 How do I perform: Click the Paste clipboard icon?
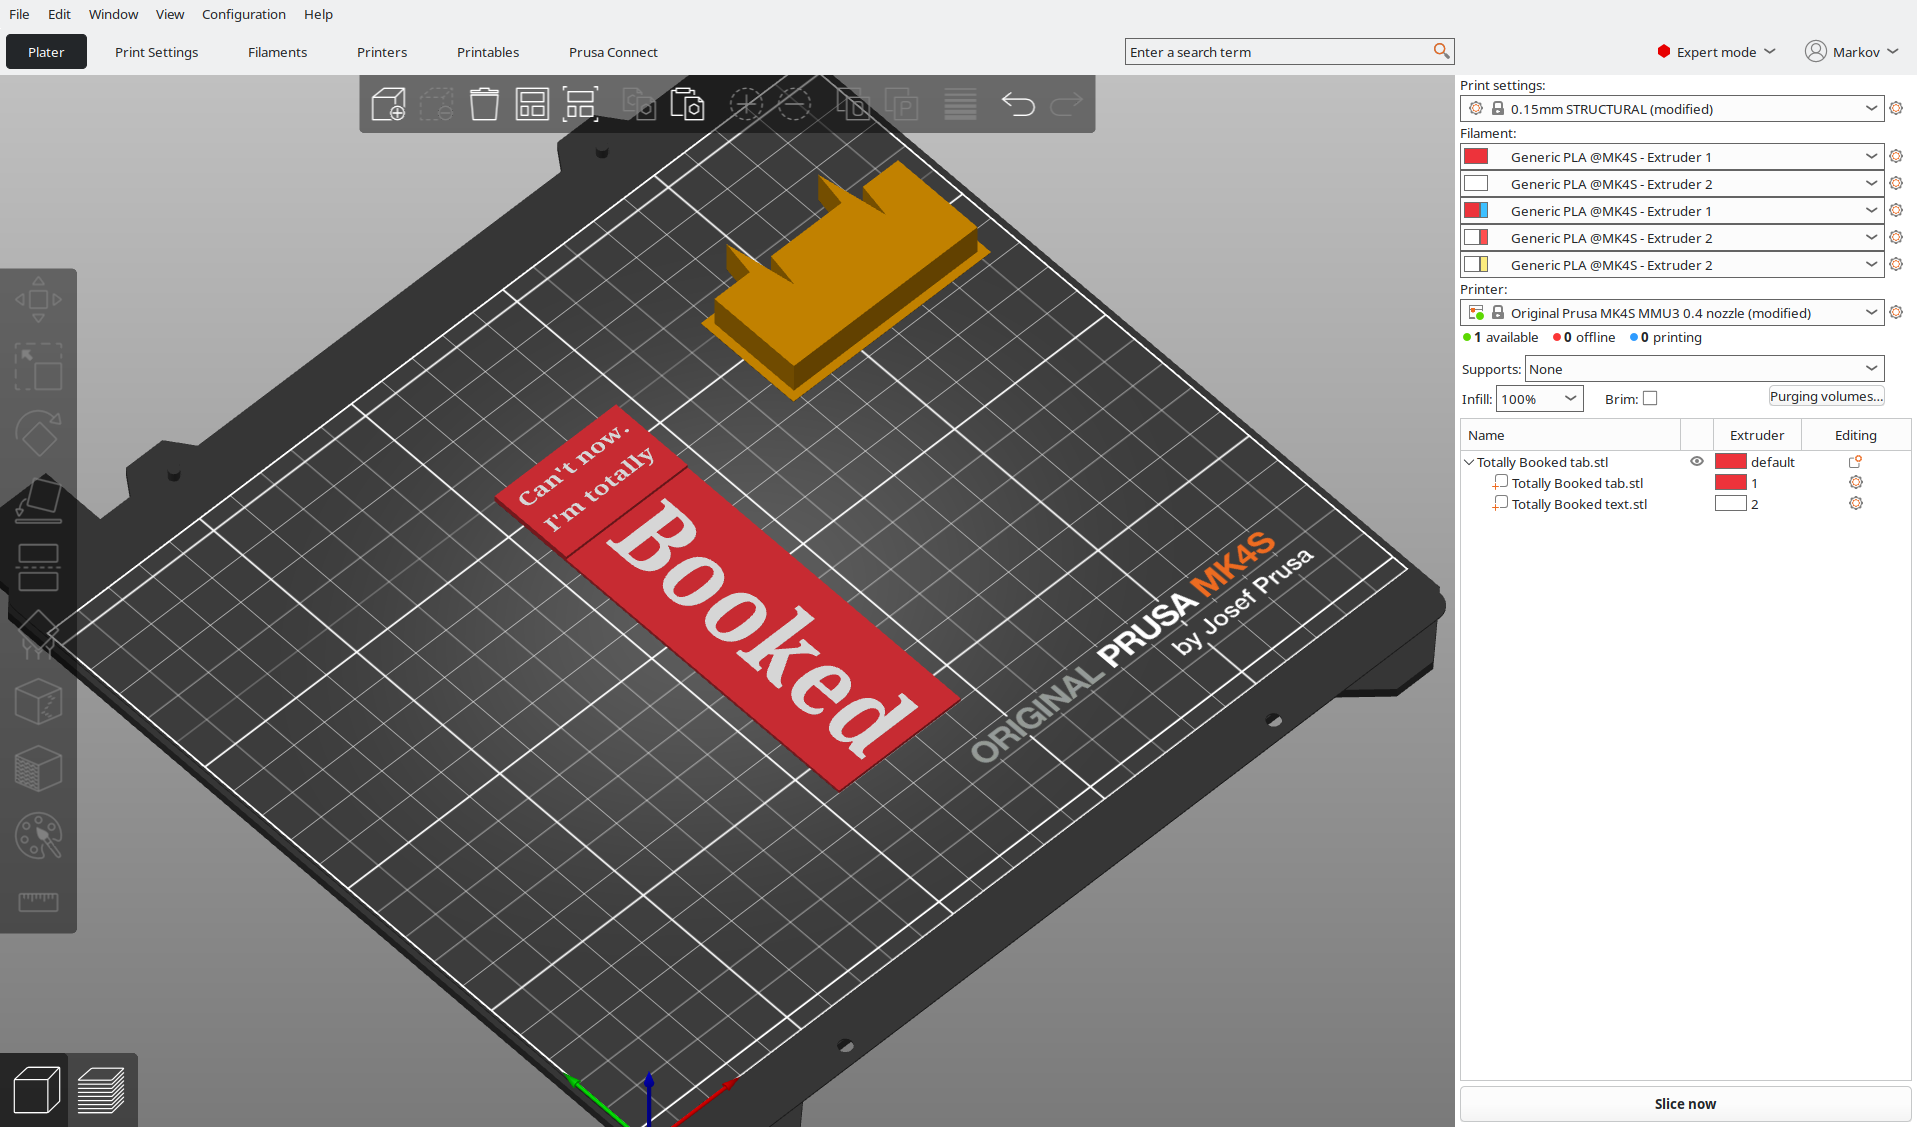click(x=687, y=104)
